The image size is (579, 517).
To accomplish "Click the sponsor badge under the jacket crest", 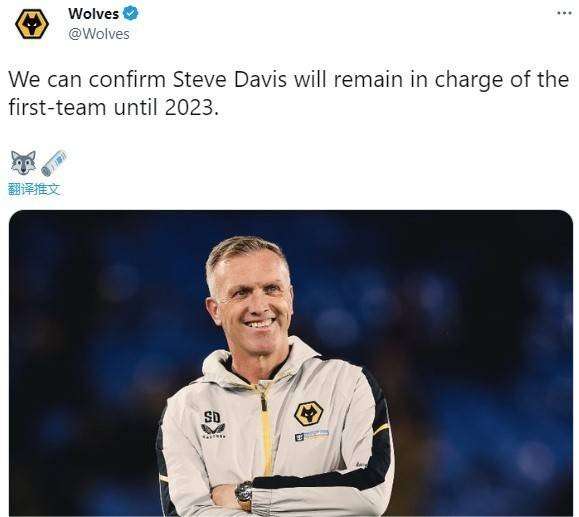I will (x=311, y=435).
